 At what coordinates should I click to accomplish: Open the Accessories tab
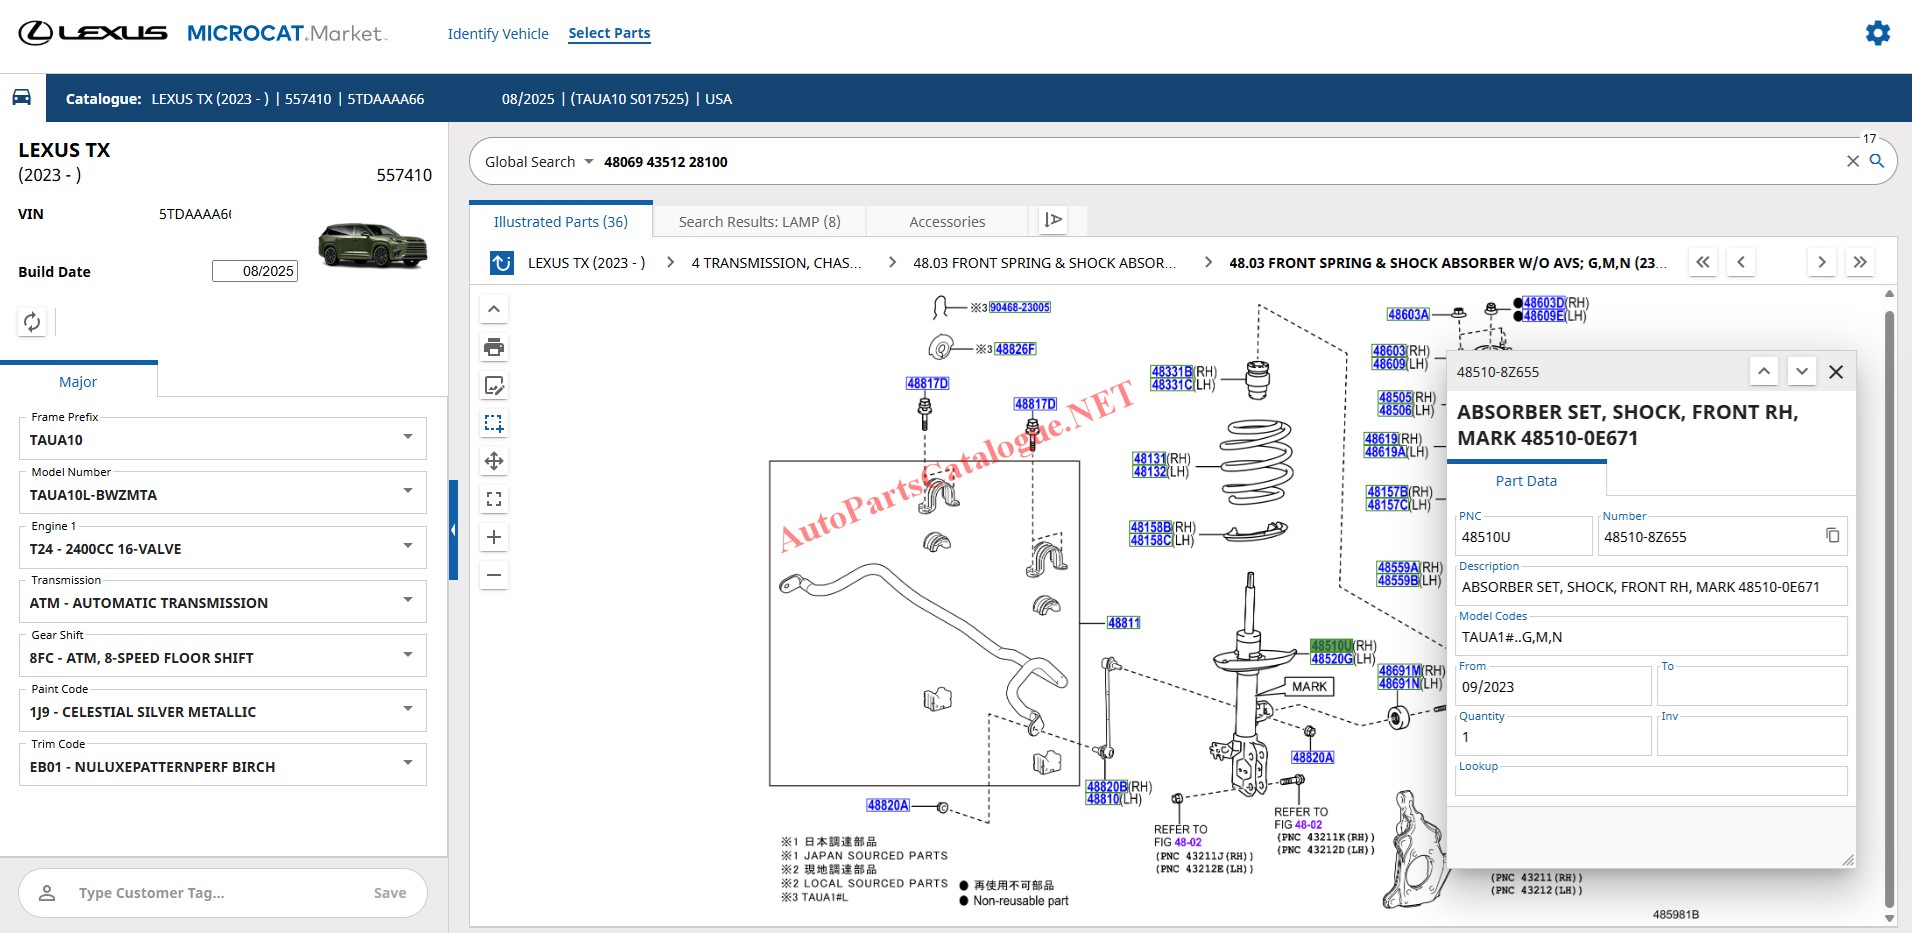coord(946,222)
